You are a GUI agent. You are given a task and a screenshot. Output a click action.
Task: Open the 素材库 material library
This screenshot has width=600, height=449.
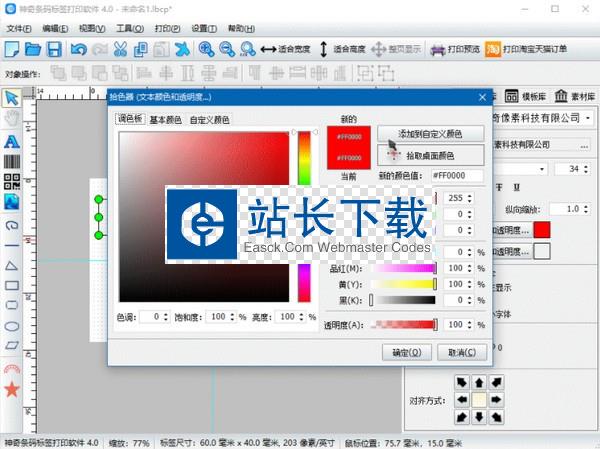pos(575,96)
